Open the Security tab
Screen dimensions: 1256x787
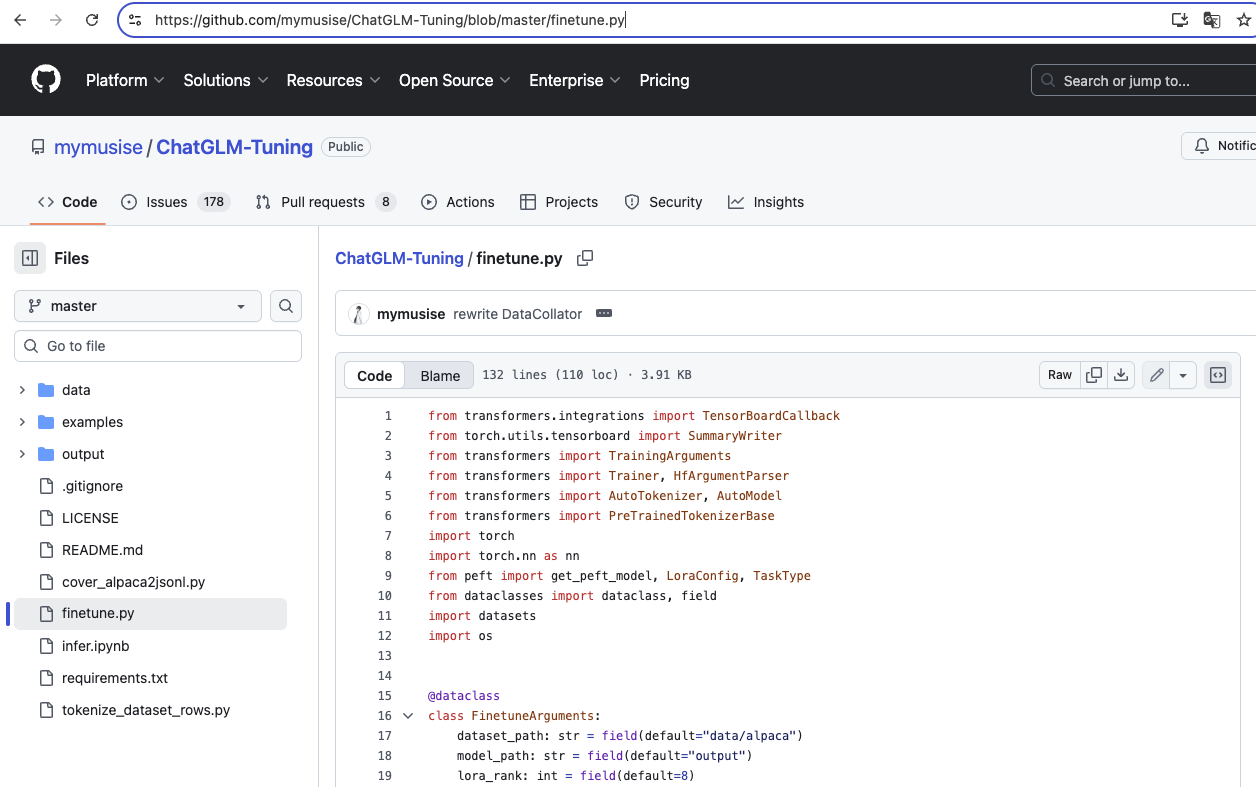(663, 202)
